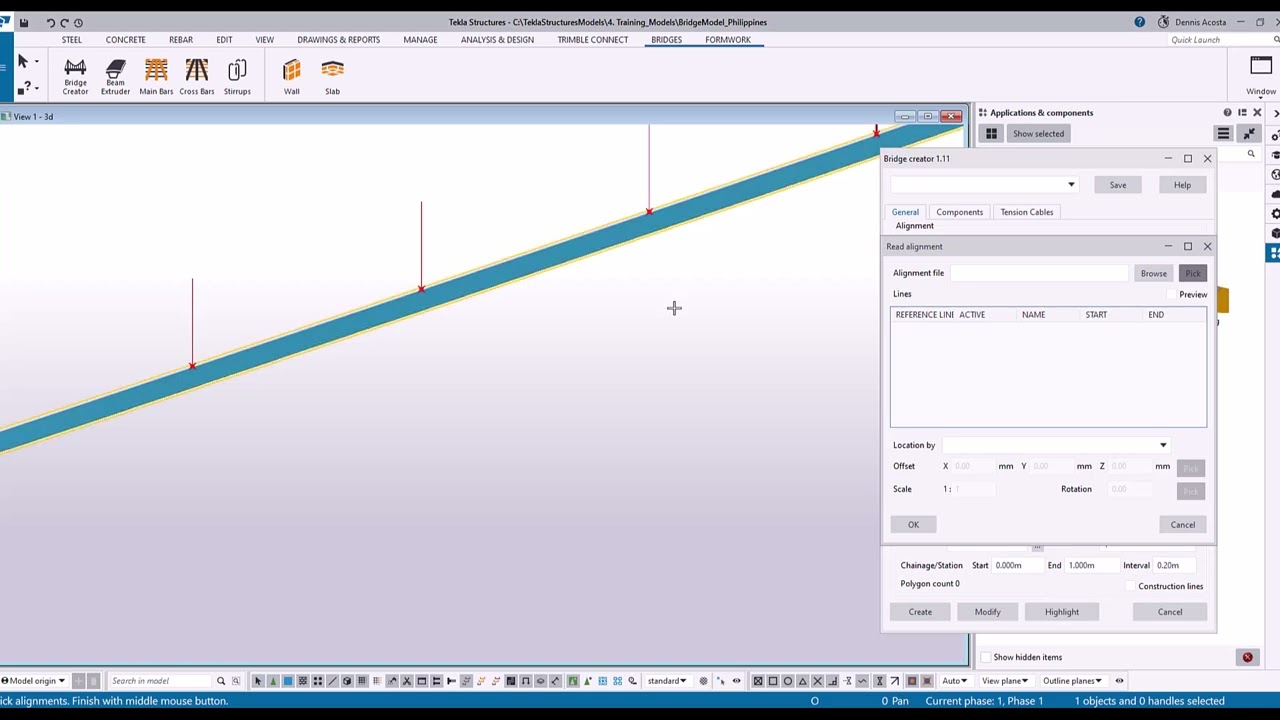Click the red stop icon beside Show hidden items
The width and height of the screenshot is (1280, 720).
point(1247,657)
